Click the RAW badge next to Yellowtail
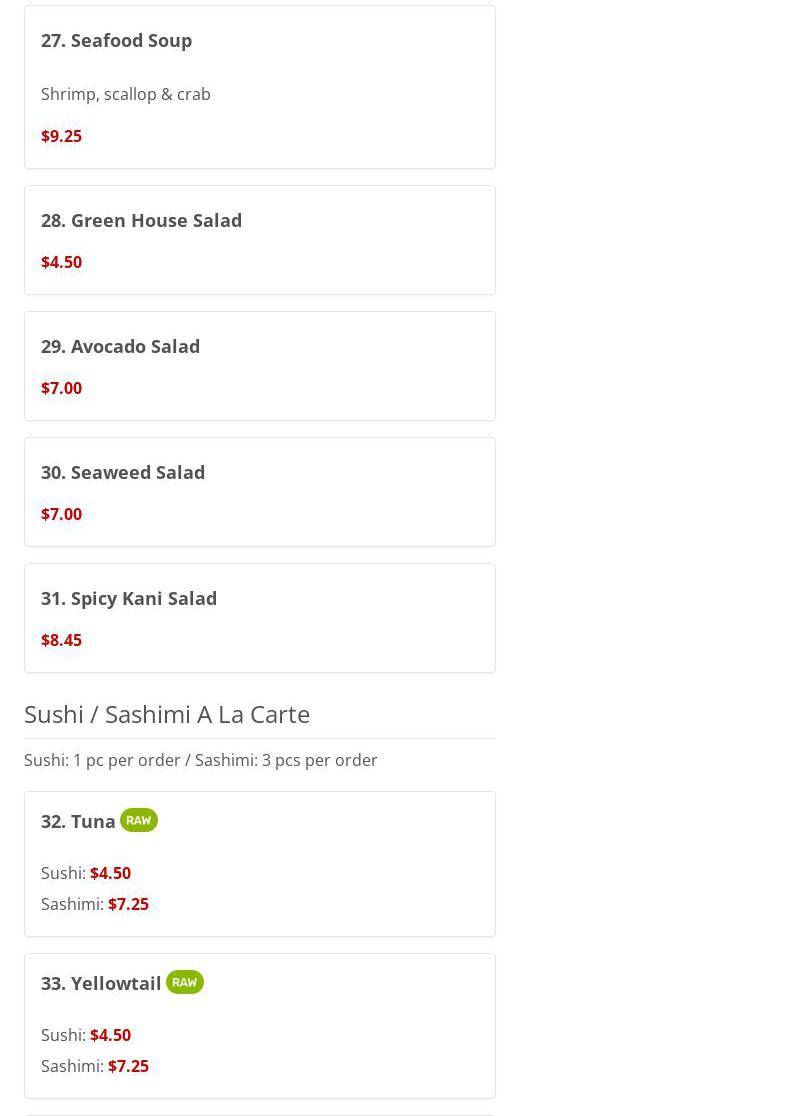This screenshot has height=1116, width=785. 185,982
